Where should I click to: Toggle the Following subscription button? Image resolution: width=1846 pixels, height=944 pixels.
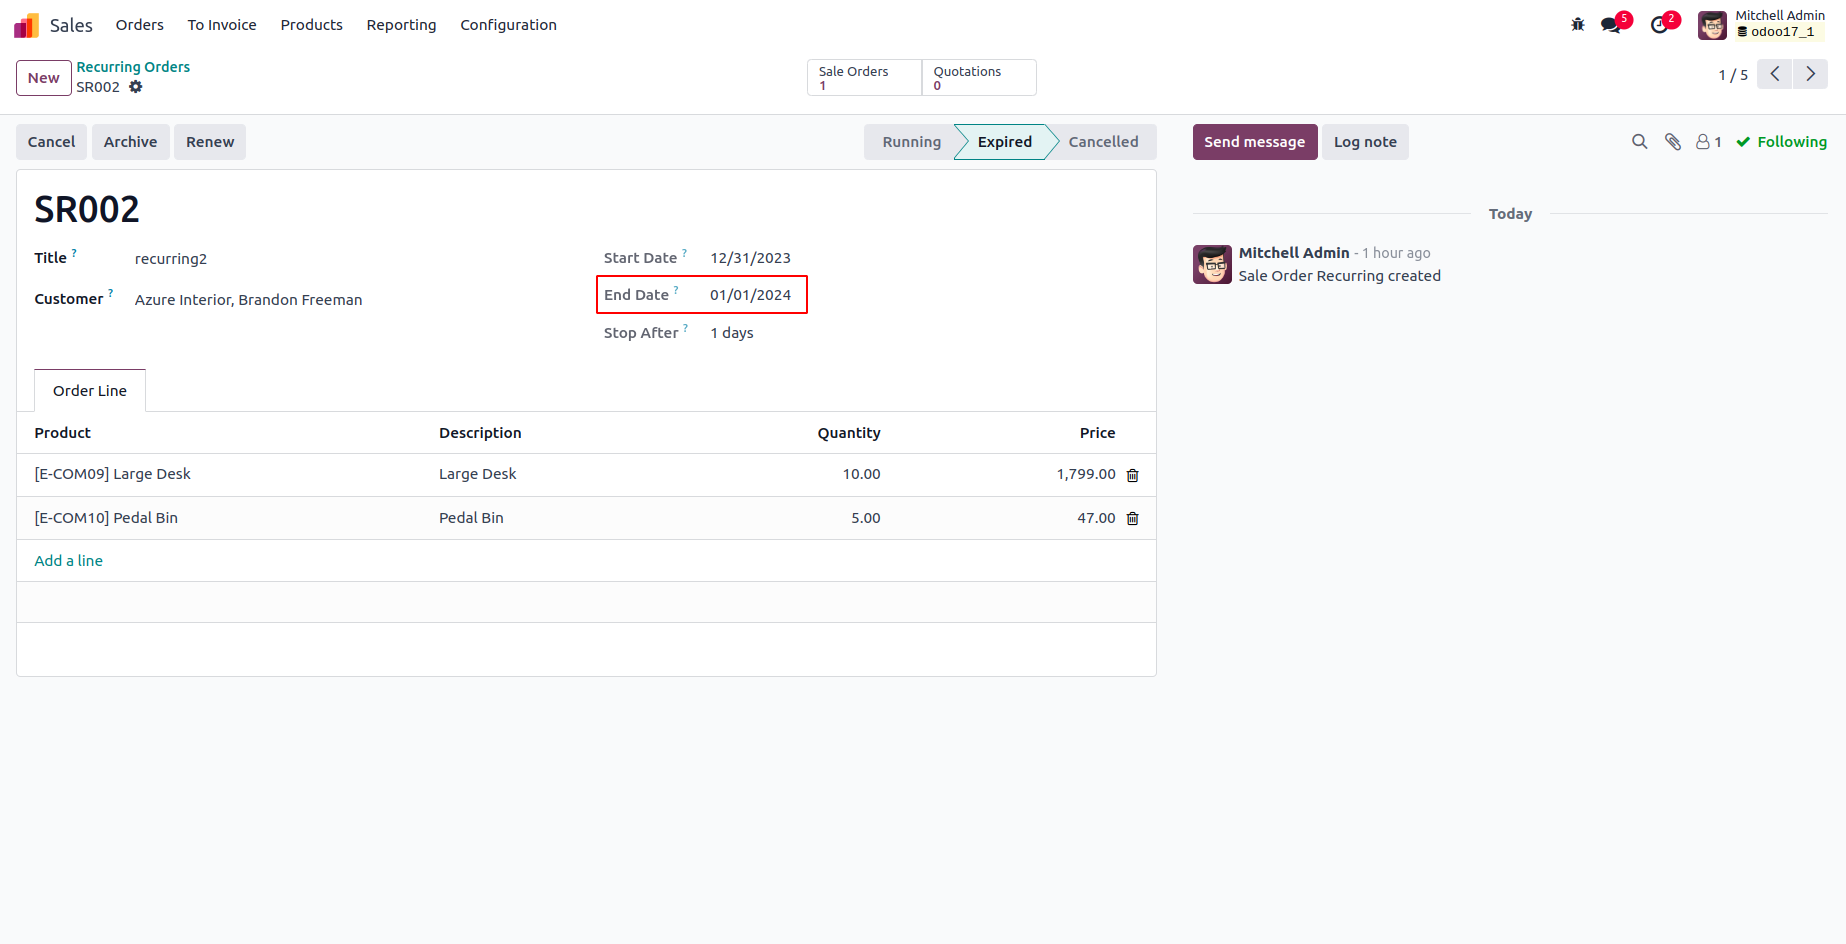[1781, 142]
